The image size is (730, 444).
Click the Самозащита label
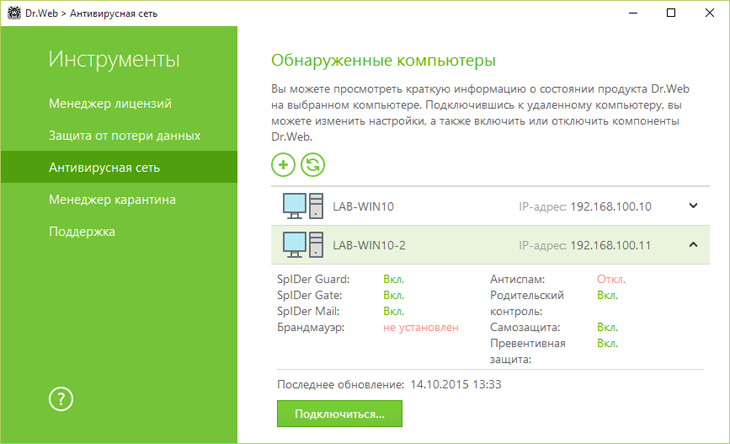[525, 327]
